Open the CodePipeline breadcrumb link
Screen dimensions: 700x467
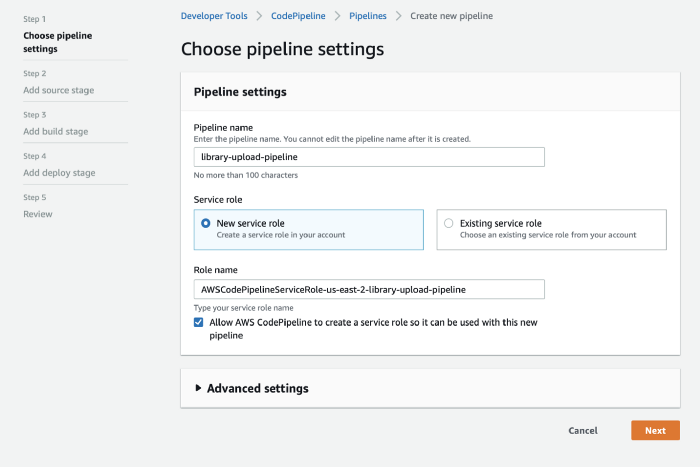[298, 16]
